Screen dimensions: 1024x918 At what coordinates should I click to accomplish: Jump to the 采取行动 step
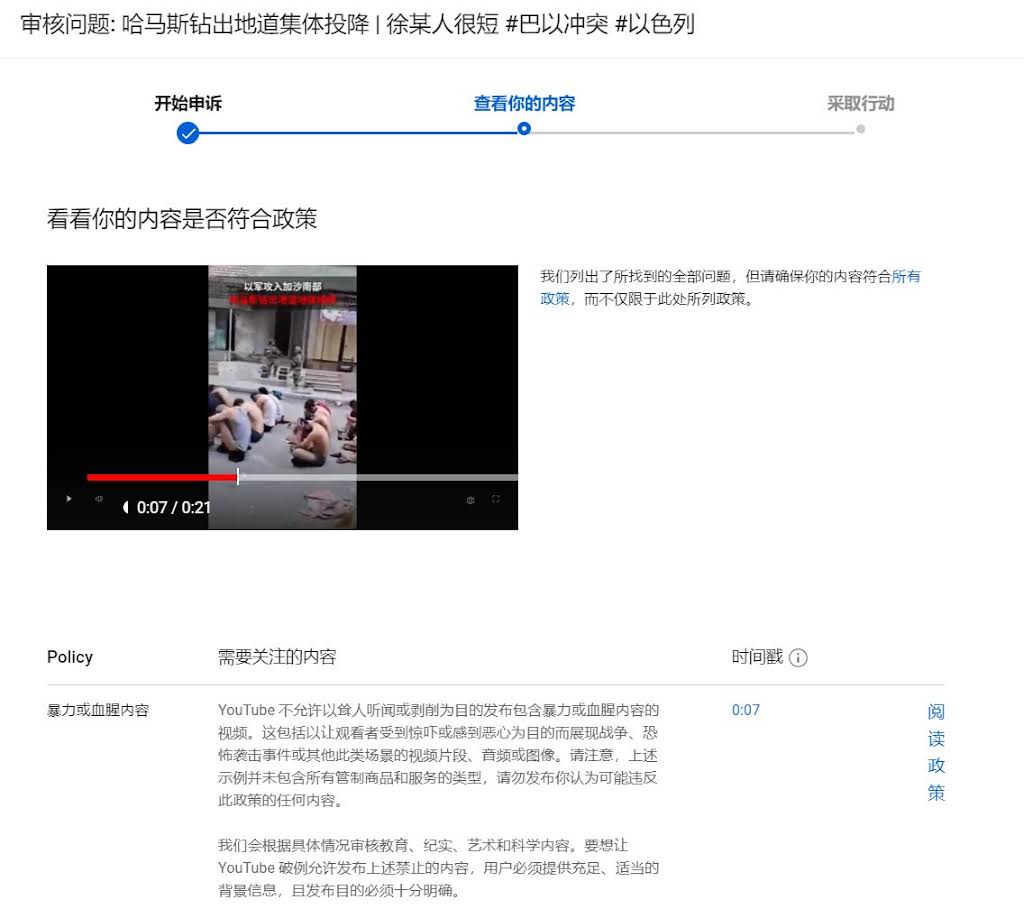(860, 103)
